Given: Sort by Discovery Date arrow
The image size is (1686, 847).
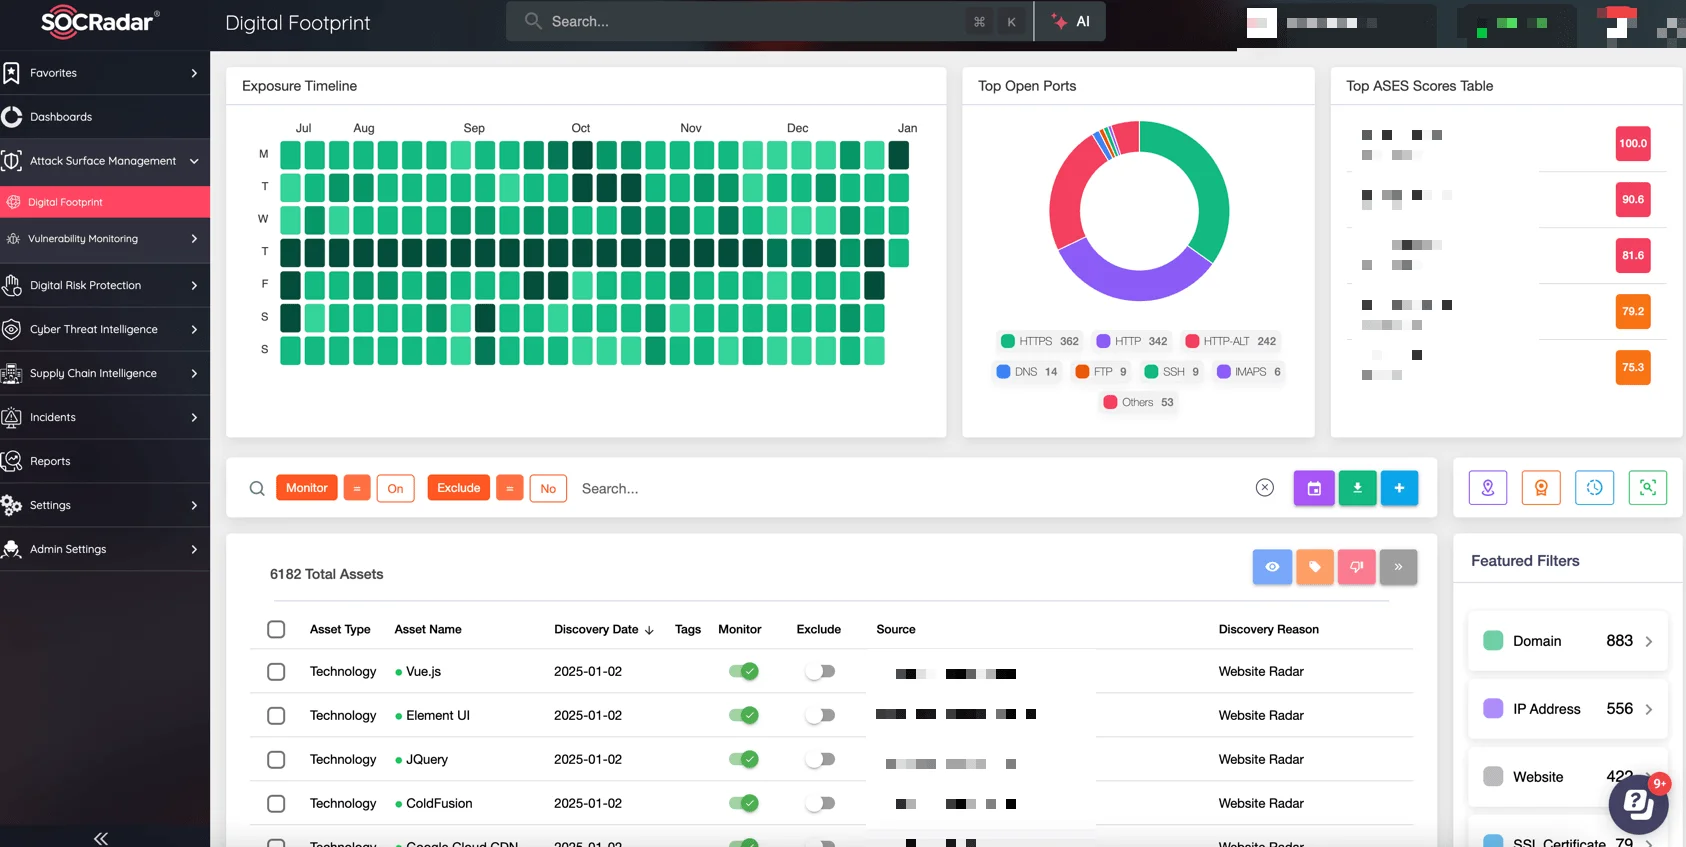Looking at the screenshot, I should click(x=649, y=630).
